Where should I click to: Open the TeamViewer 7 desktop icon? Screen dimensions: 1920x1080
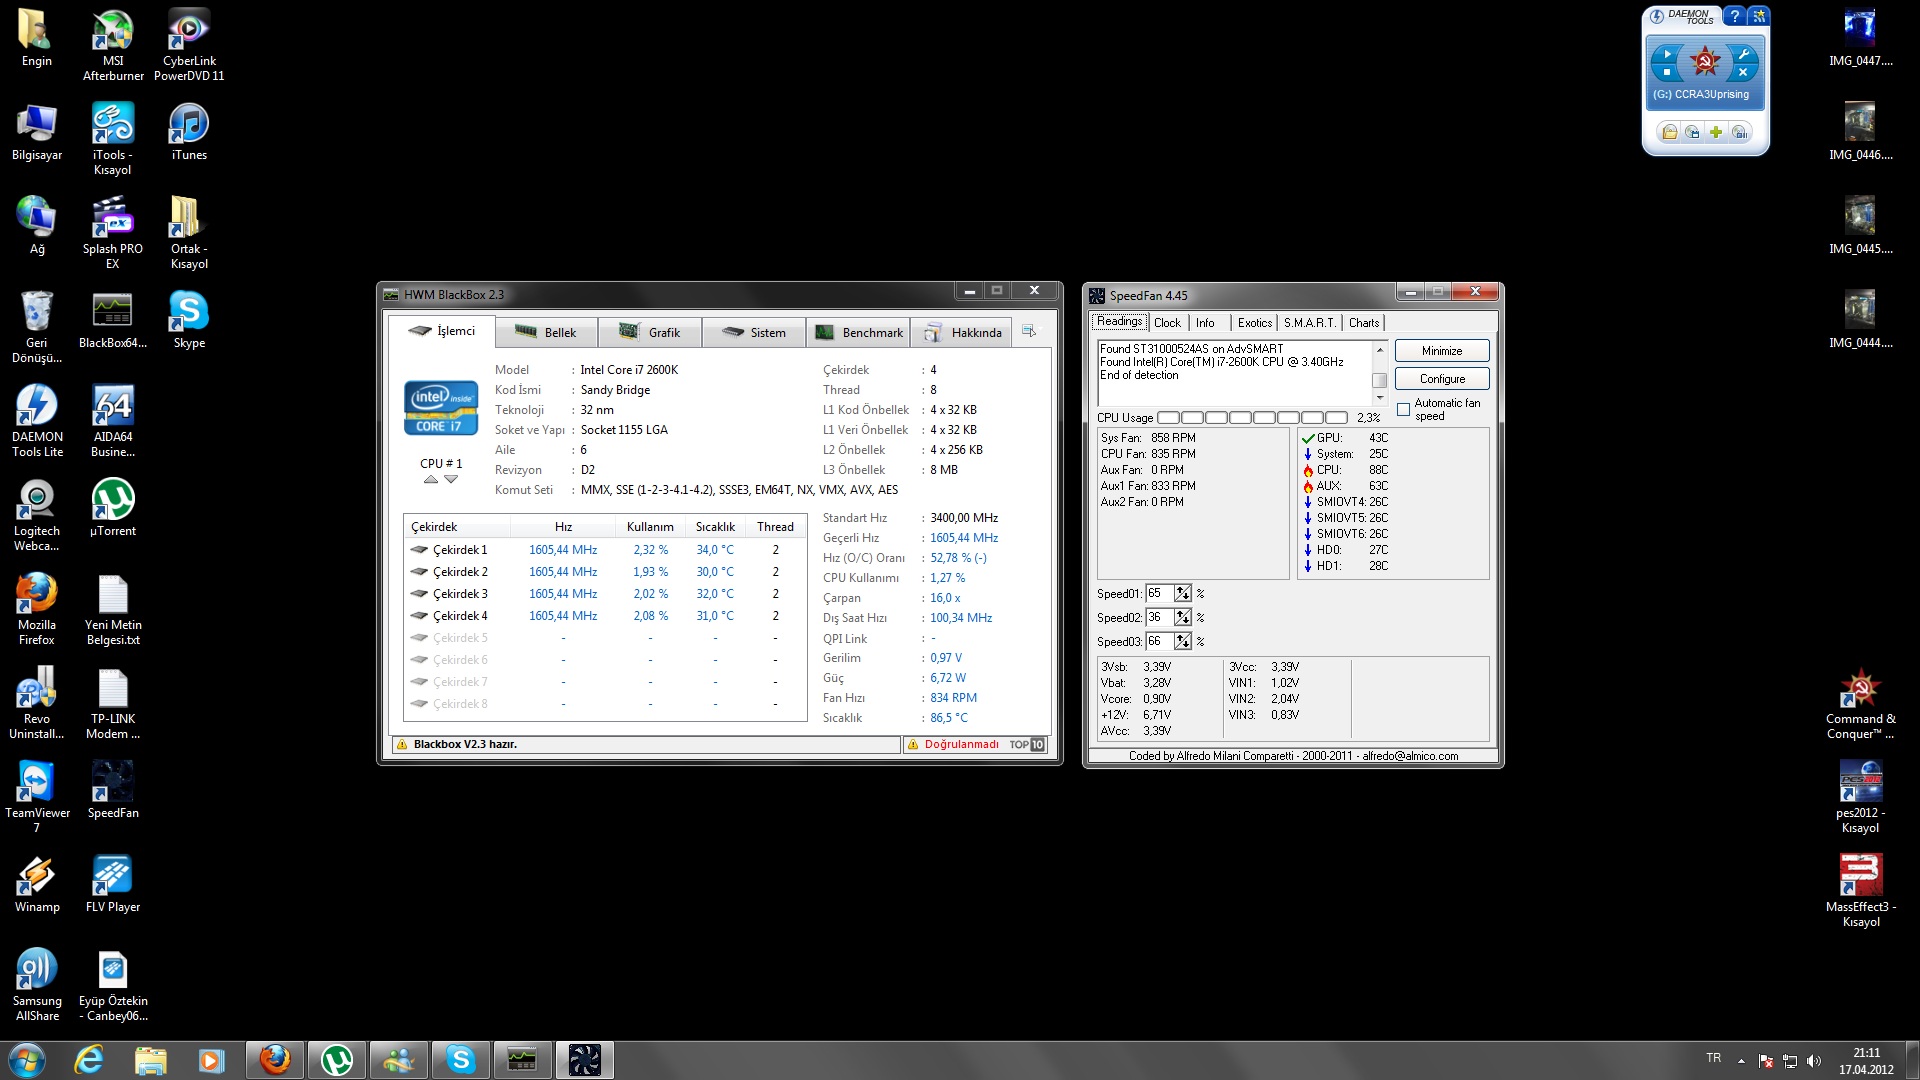pyautogui.click(x=37, y=797)
